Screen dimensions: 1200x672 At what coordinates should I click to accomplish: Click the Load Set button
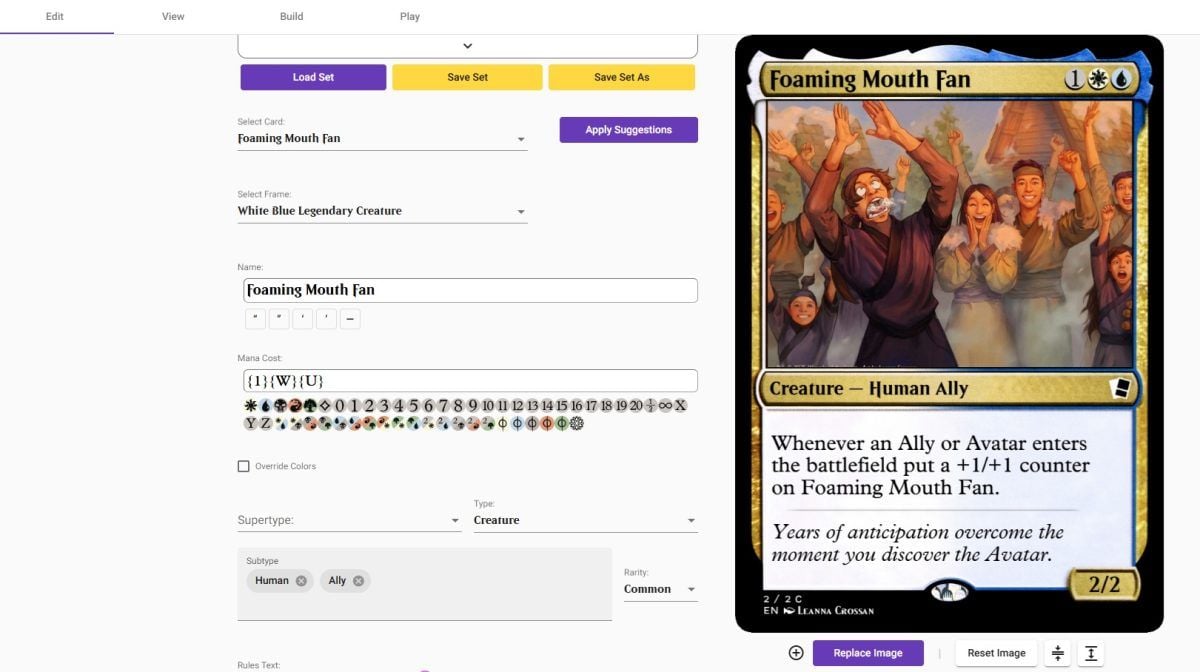click(x=313, y=77)
